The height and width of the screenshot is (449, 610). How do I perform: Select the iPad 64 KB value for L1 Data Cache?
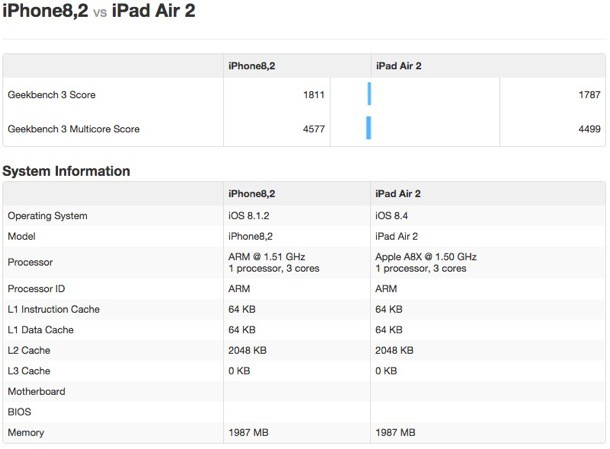click(x=389, y=330)
